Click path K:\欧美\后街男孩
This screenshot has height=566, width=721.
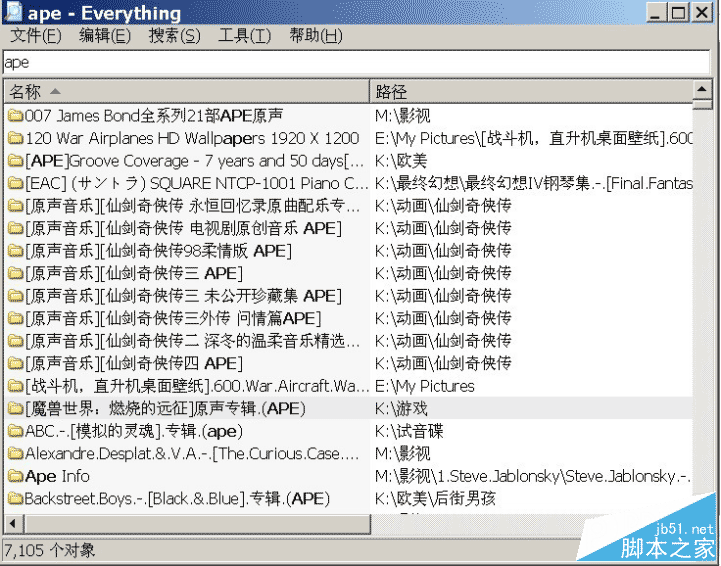pos(435,499)
